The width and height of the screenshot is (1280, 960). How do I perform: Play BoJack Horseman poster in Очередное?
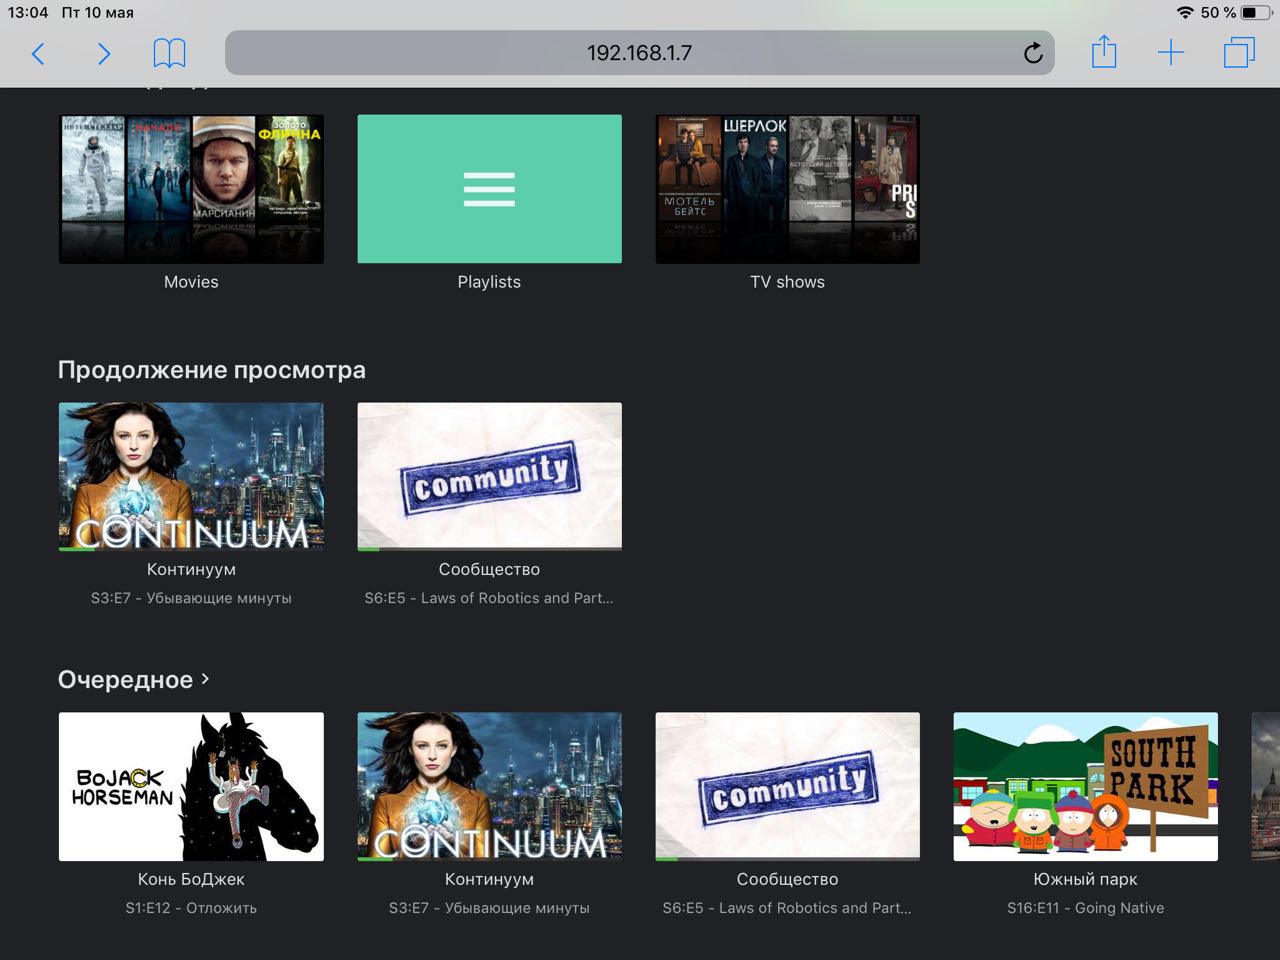(191, 786)
